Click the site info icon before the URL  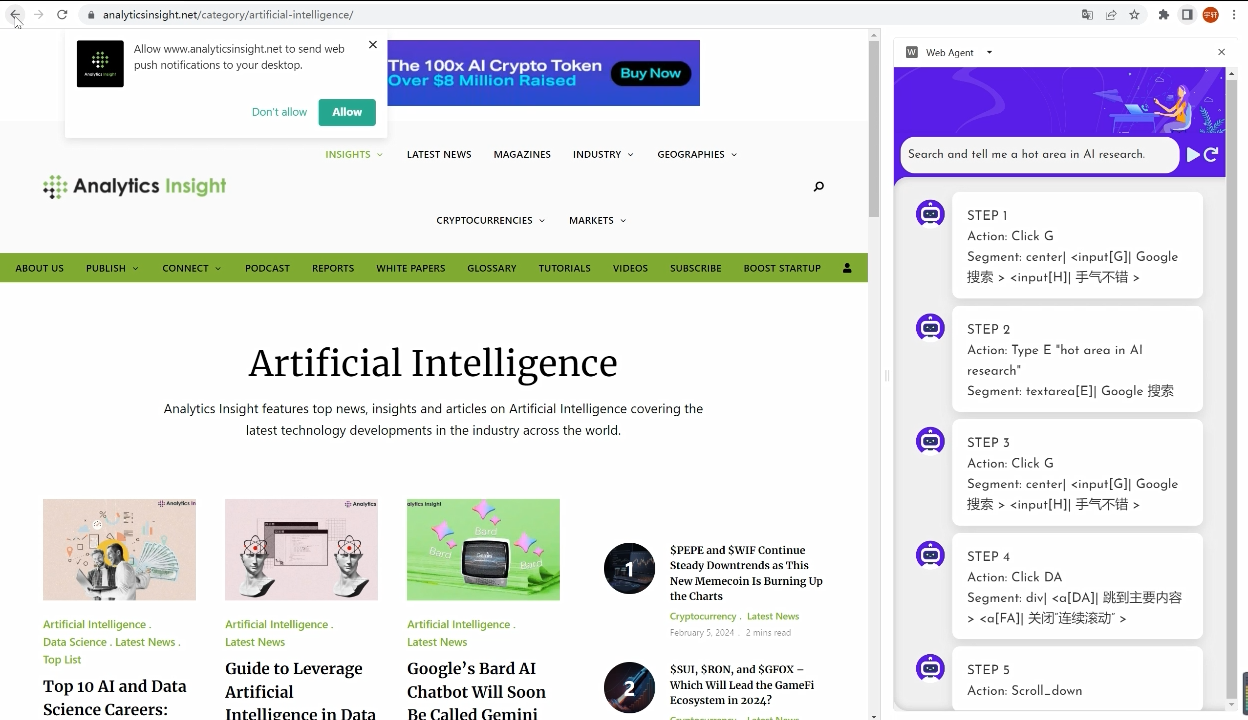[x=91, y=15]
